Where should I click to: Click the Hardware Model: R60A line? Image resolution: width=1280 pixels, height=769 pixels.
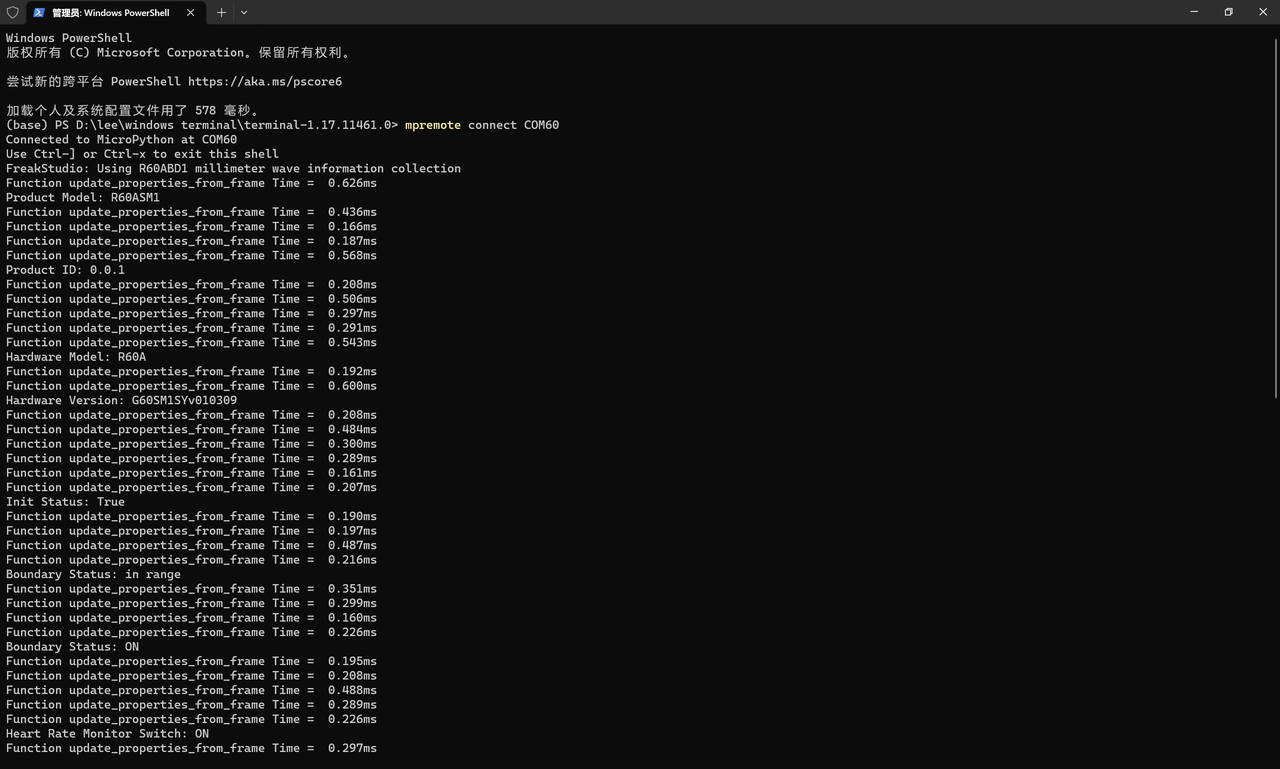[76, 357]
